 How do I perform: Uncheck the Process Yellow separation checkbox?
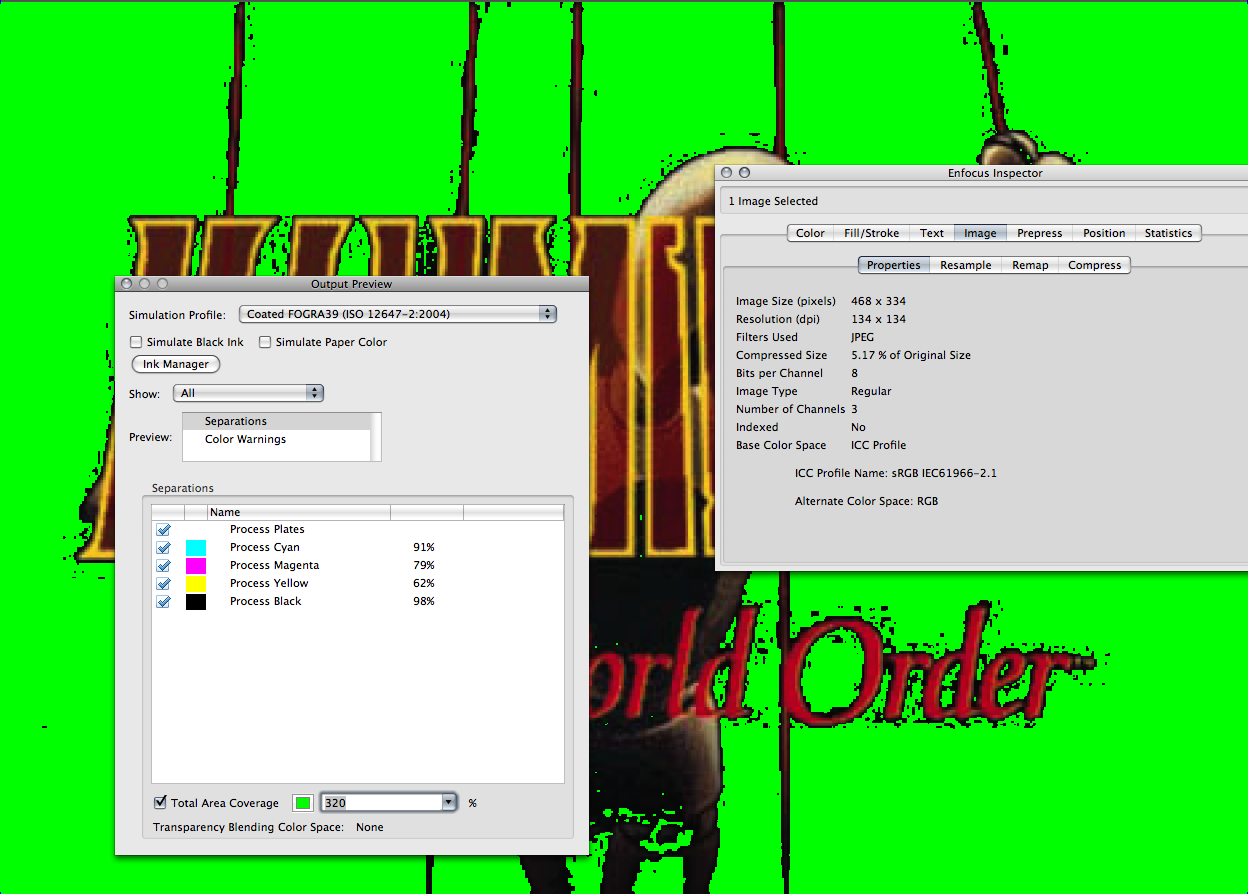click(164, 583)
